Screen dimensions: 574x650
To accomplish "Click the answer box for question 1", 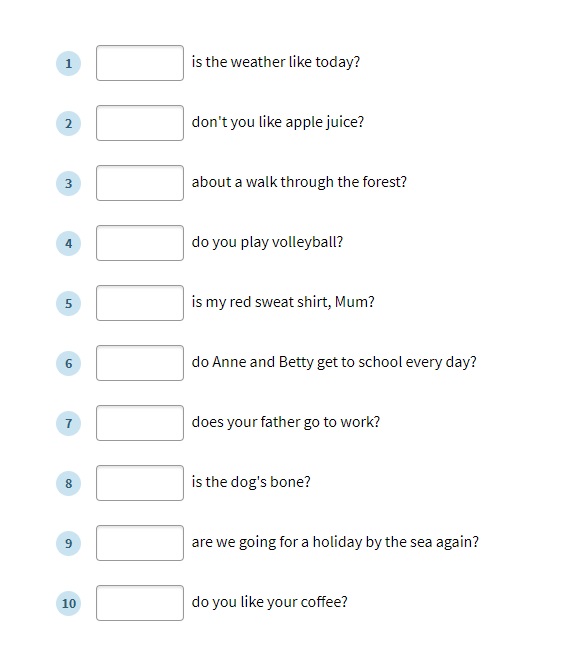I will pos(140,63).
